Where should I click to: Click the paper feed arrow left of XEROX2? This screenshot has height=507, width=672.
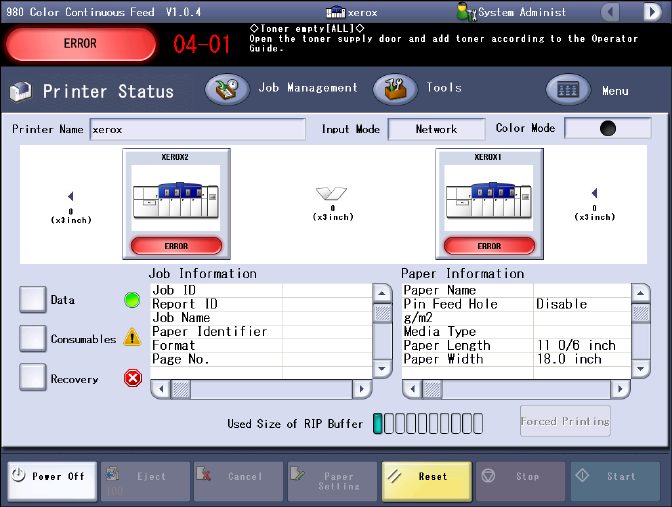[x=71, y=196]
